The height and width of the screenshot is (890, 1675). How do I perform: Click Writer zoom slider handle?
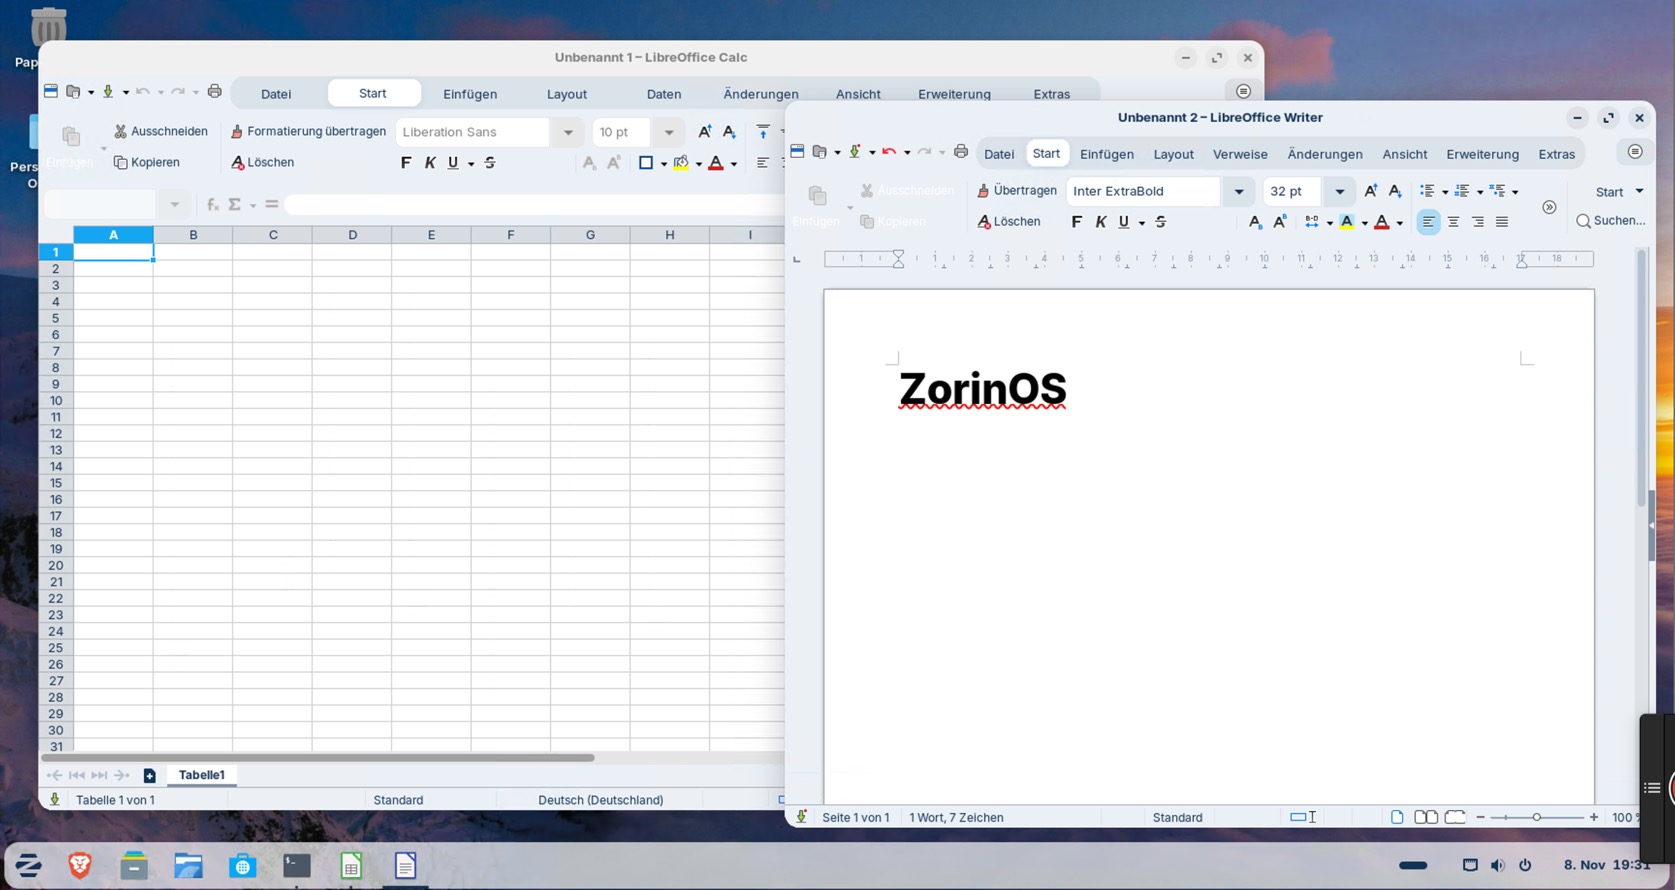click(1537, 818)
